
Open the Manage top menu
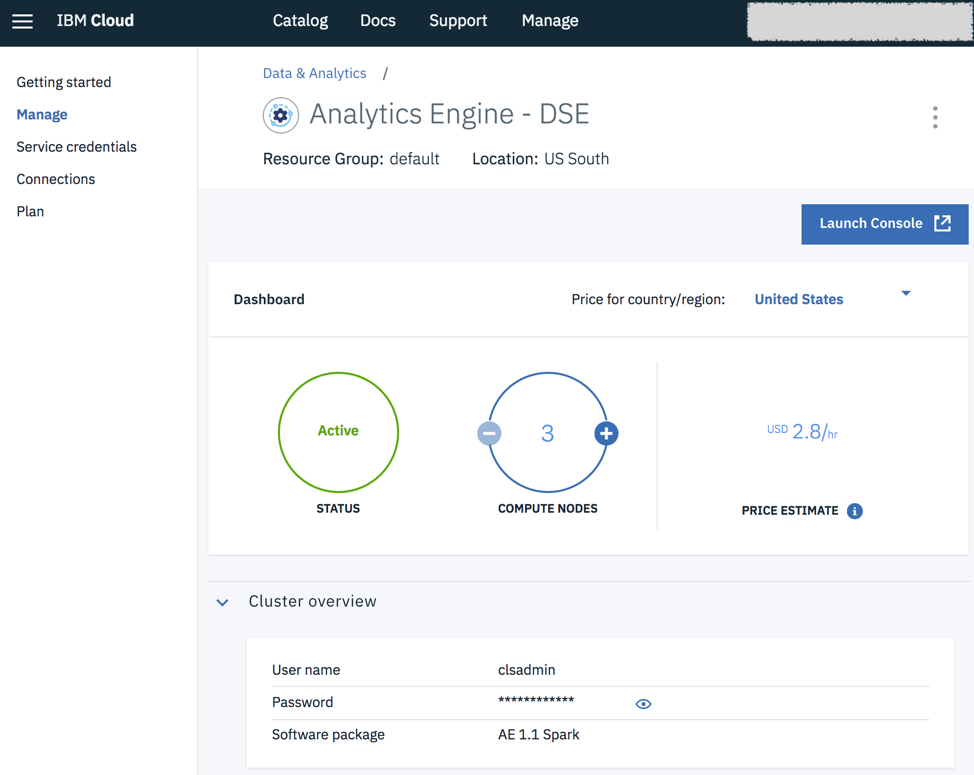click(x=550, y=20)
